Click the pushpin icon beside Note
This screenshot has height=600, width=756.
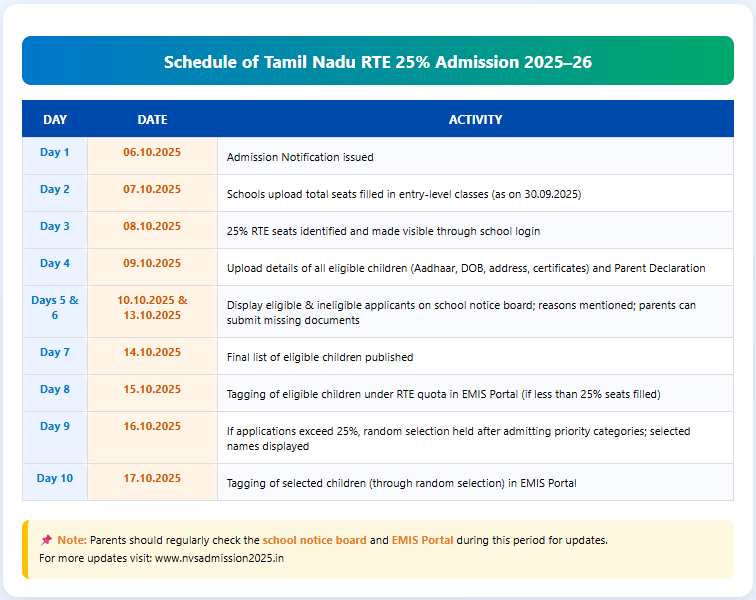[x=46, y=540]
